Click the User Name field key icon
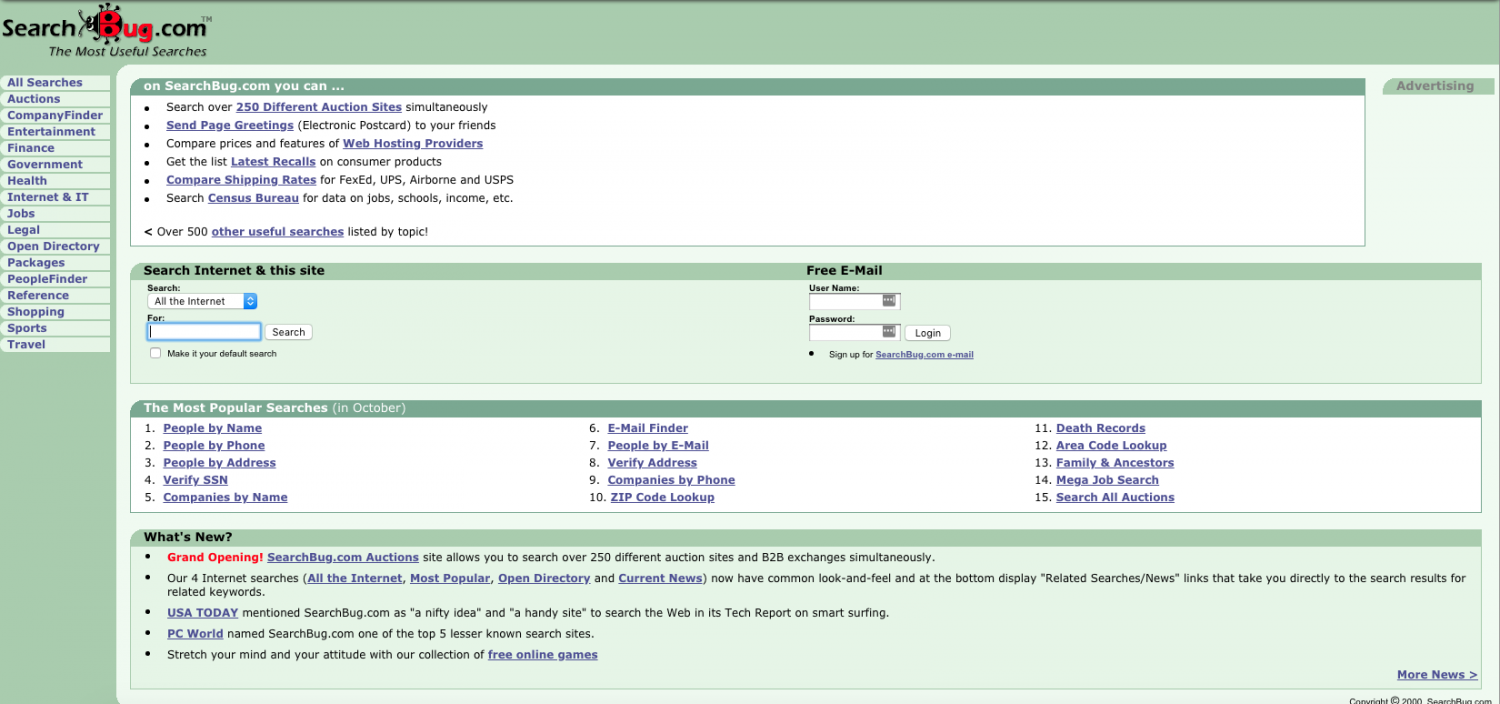The height and width of the screenshot is (704, 1500). tap(889, 301)
